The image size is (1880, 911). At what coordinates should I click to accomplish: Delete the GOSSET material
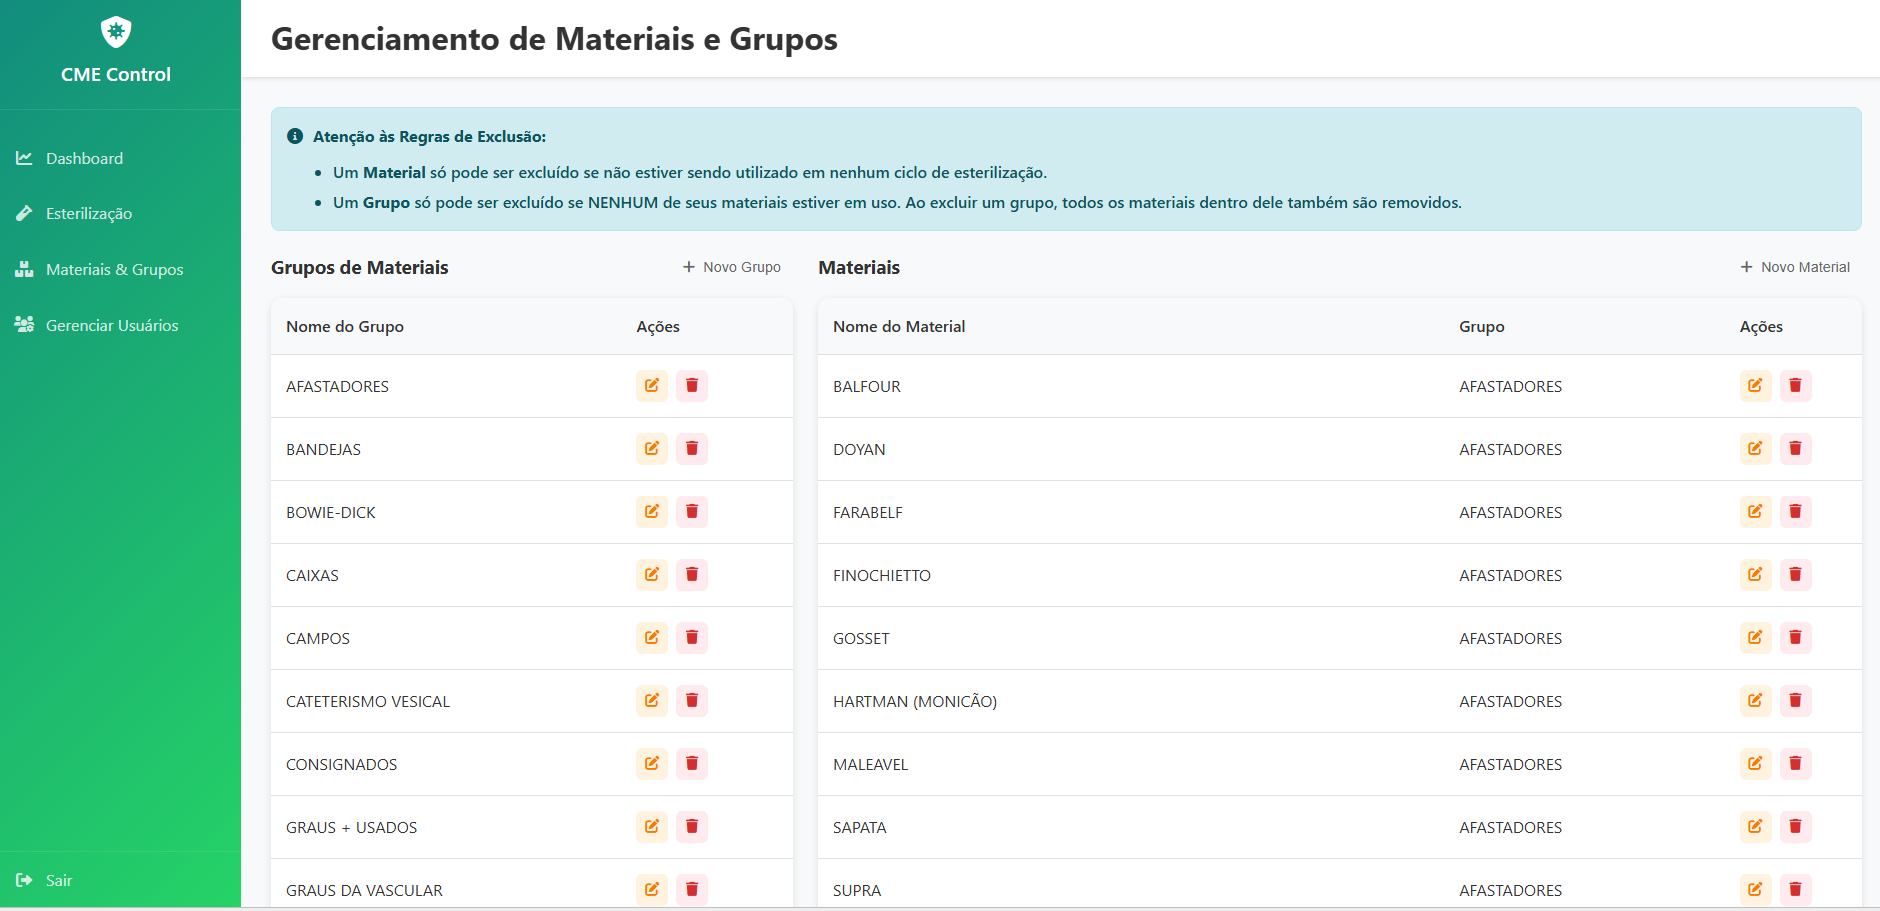1795,638
